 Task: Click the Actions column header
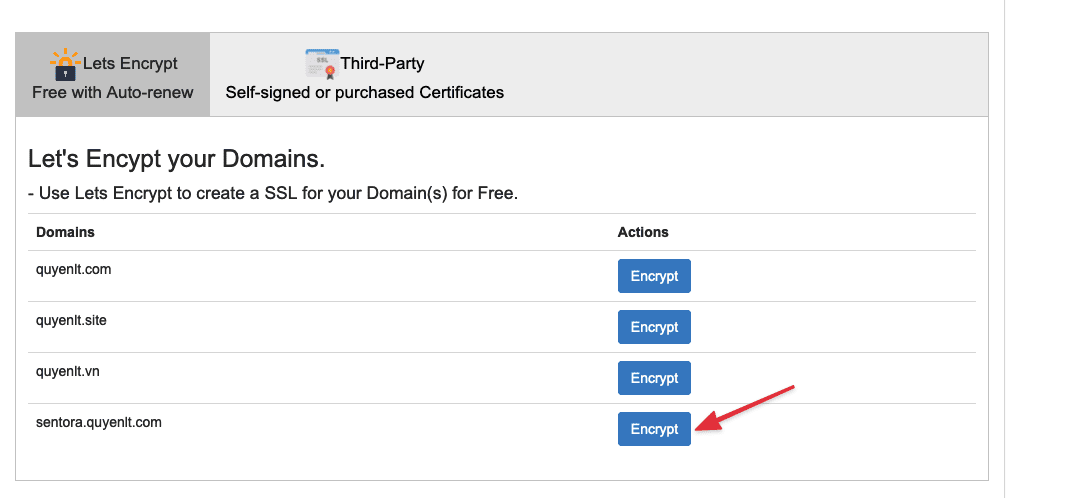[643, 232]
